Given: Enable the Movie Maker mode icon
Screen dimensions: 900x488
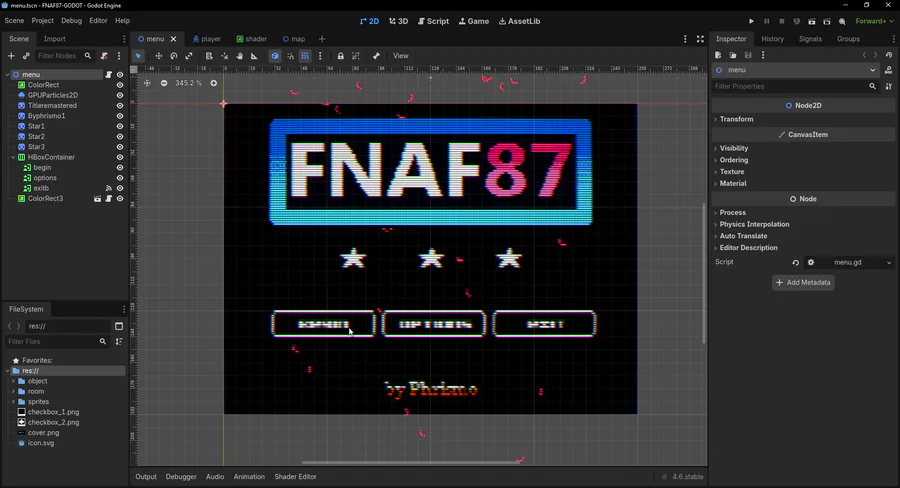Looking at the screenshot, I should click(842, 21).
